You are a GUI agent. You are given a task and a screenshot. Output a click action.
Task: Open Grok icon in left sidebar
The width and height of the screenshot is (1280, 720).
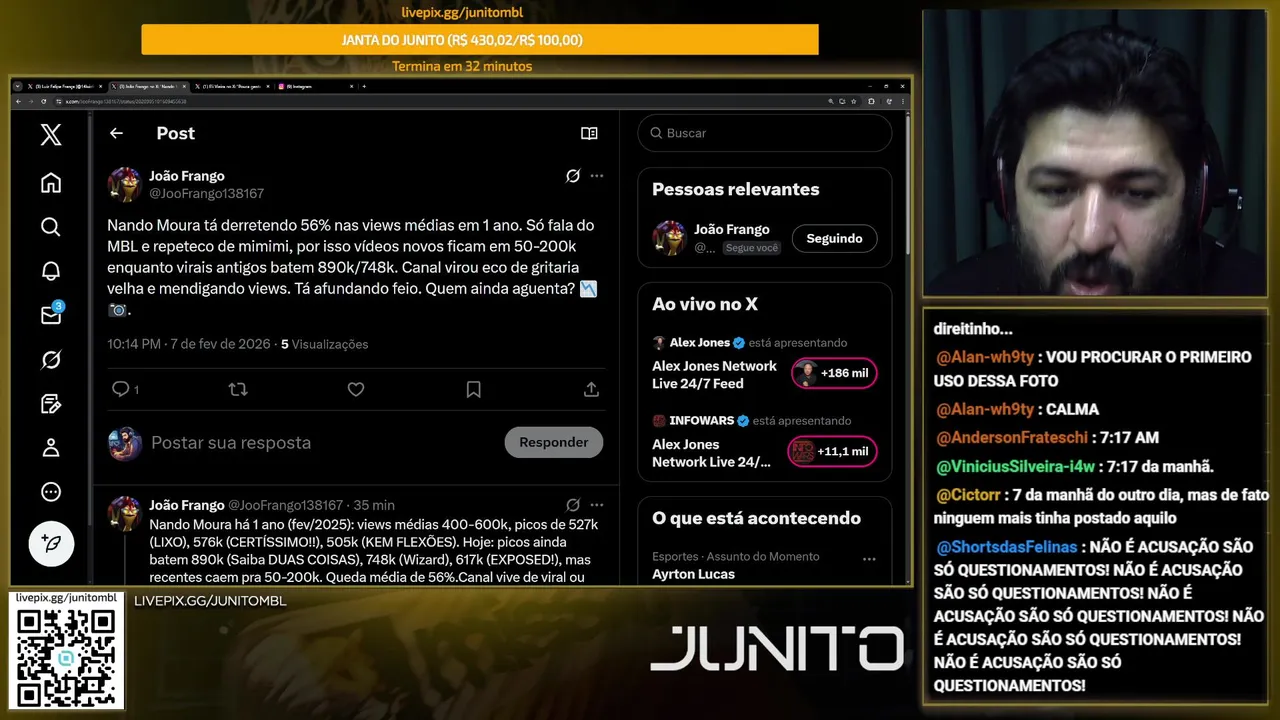[x=51, y=359]
